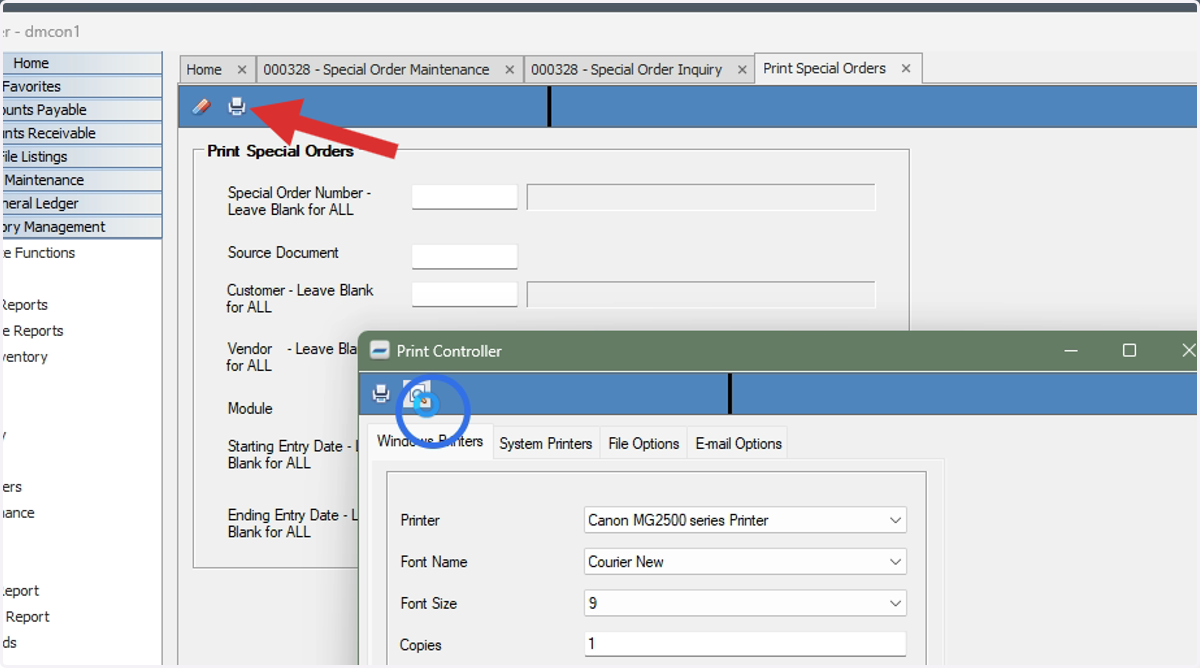This screenshot has height=668, width=1200.
Task: Open the File Listings sidebar section
Action: pyautogui.click(x=81, y=157)
